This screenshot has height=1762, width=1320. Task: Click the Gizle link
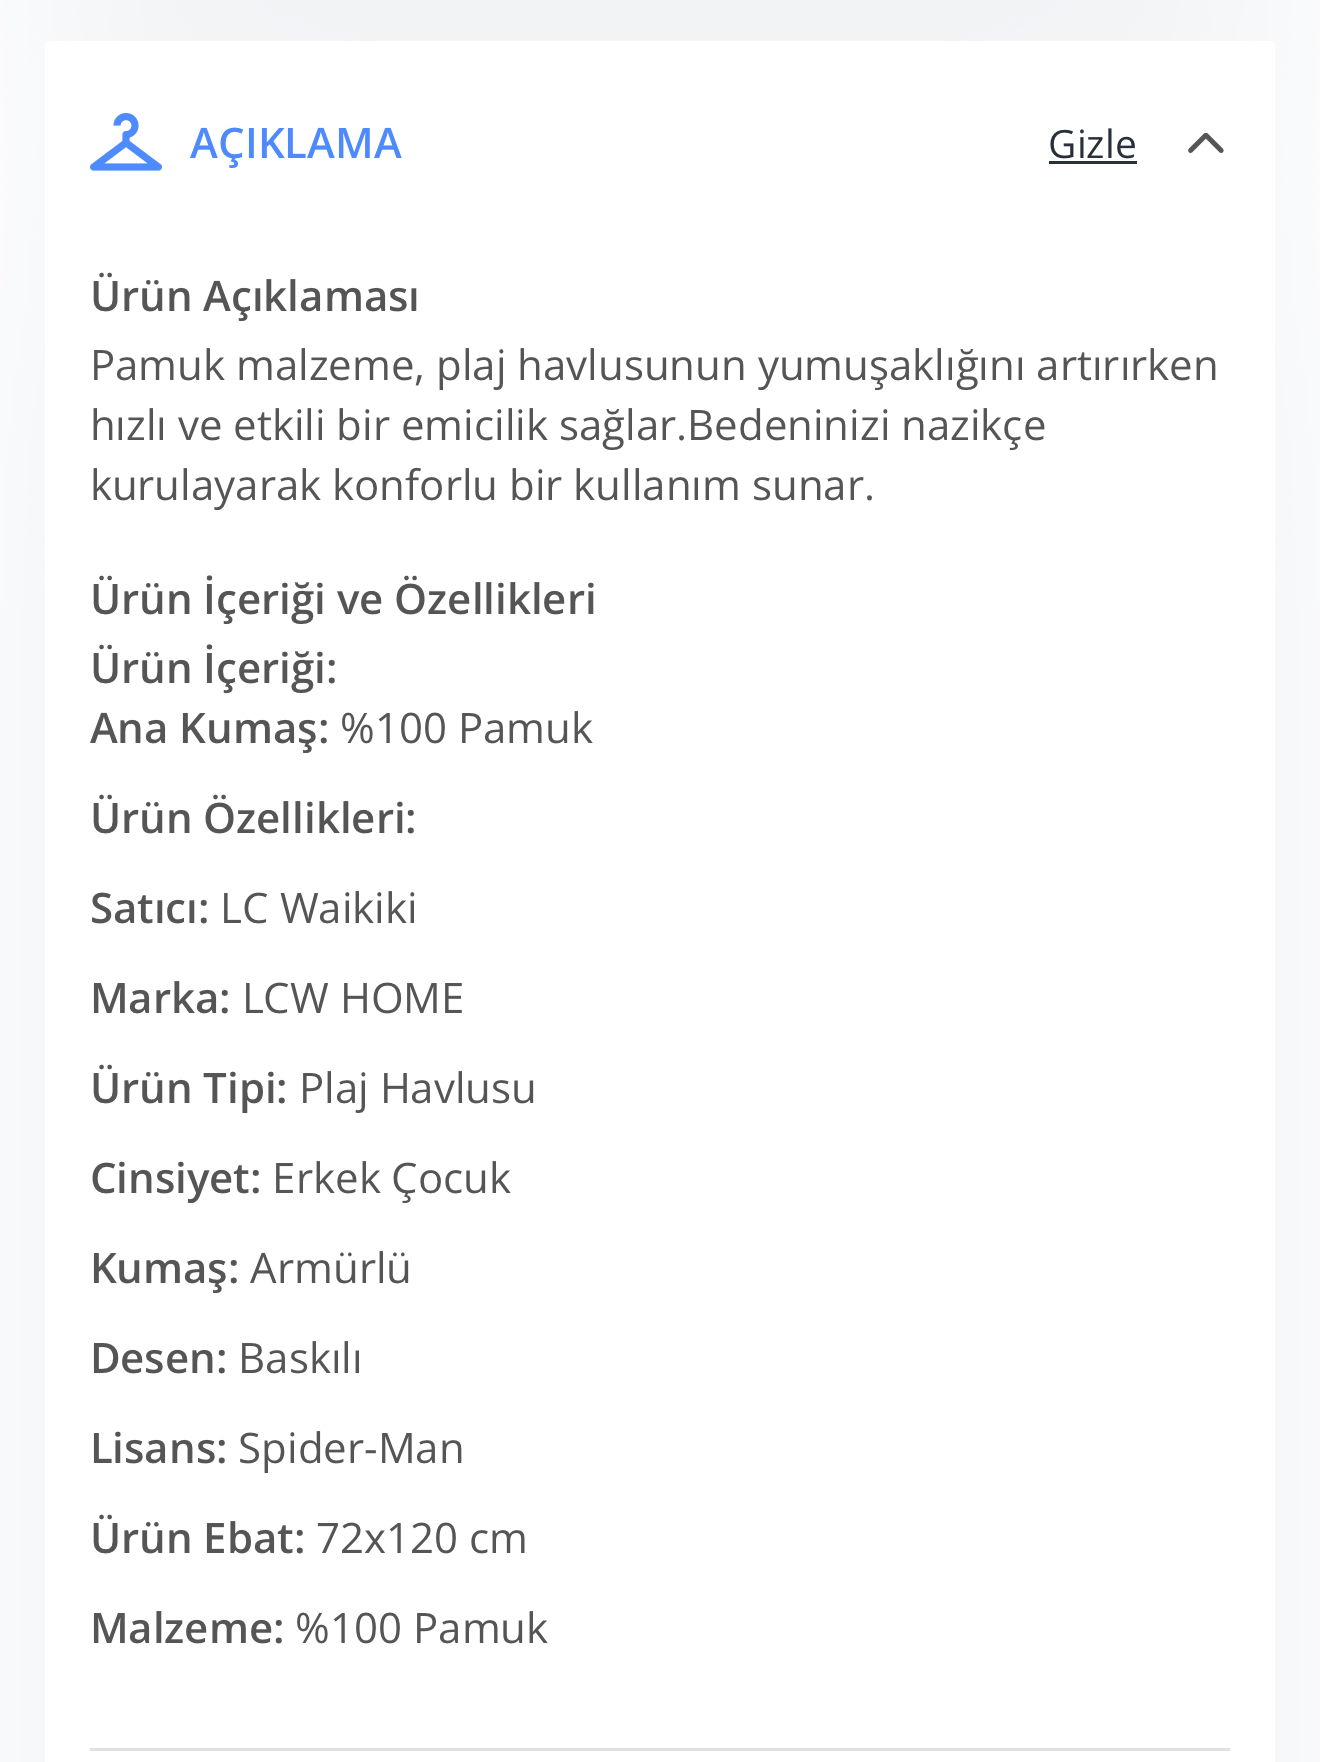click(x=1092, y=144)
